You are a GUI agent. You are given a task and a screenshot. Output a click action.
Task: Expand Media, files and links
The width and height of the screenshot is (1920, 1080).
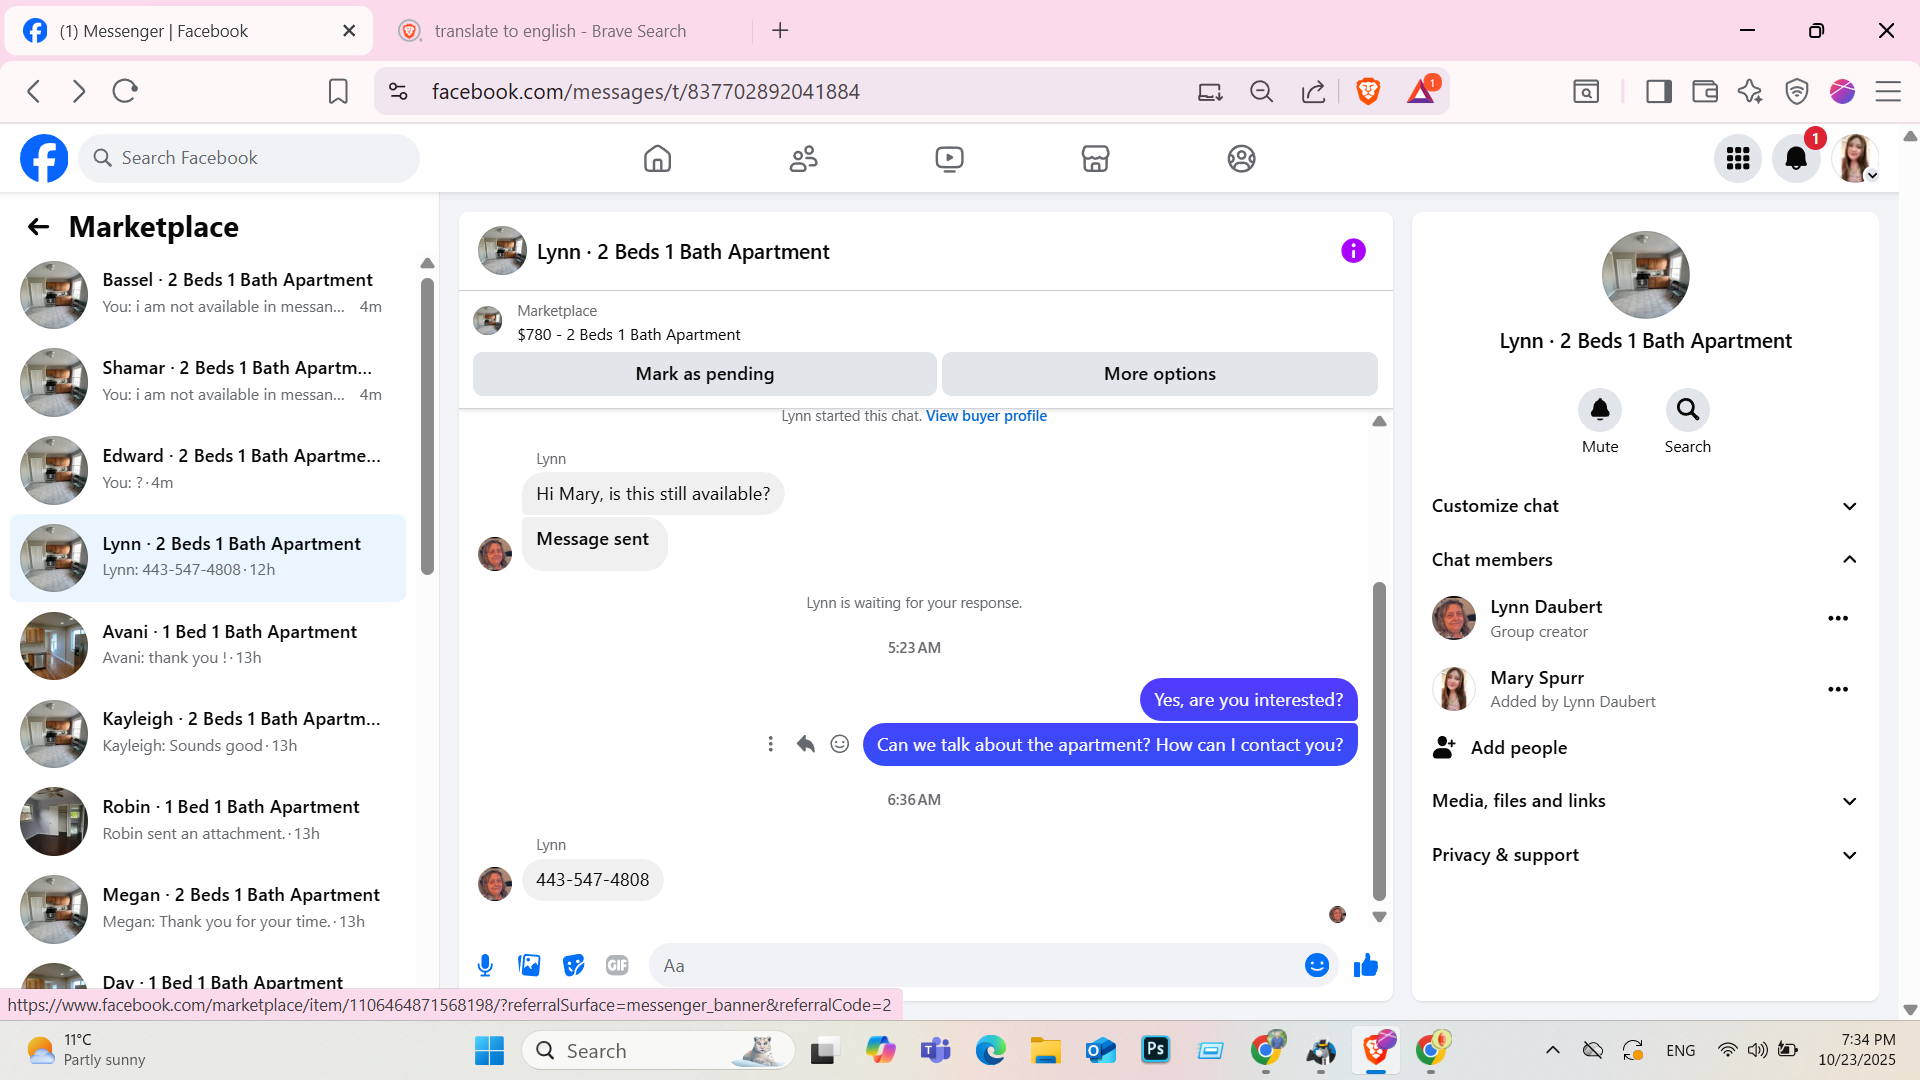click(x=1849, y=801)
